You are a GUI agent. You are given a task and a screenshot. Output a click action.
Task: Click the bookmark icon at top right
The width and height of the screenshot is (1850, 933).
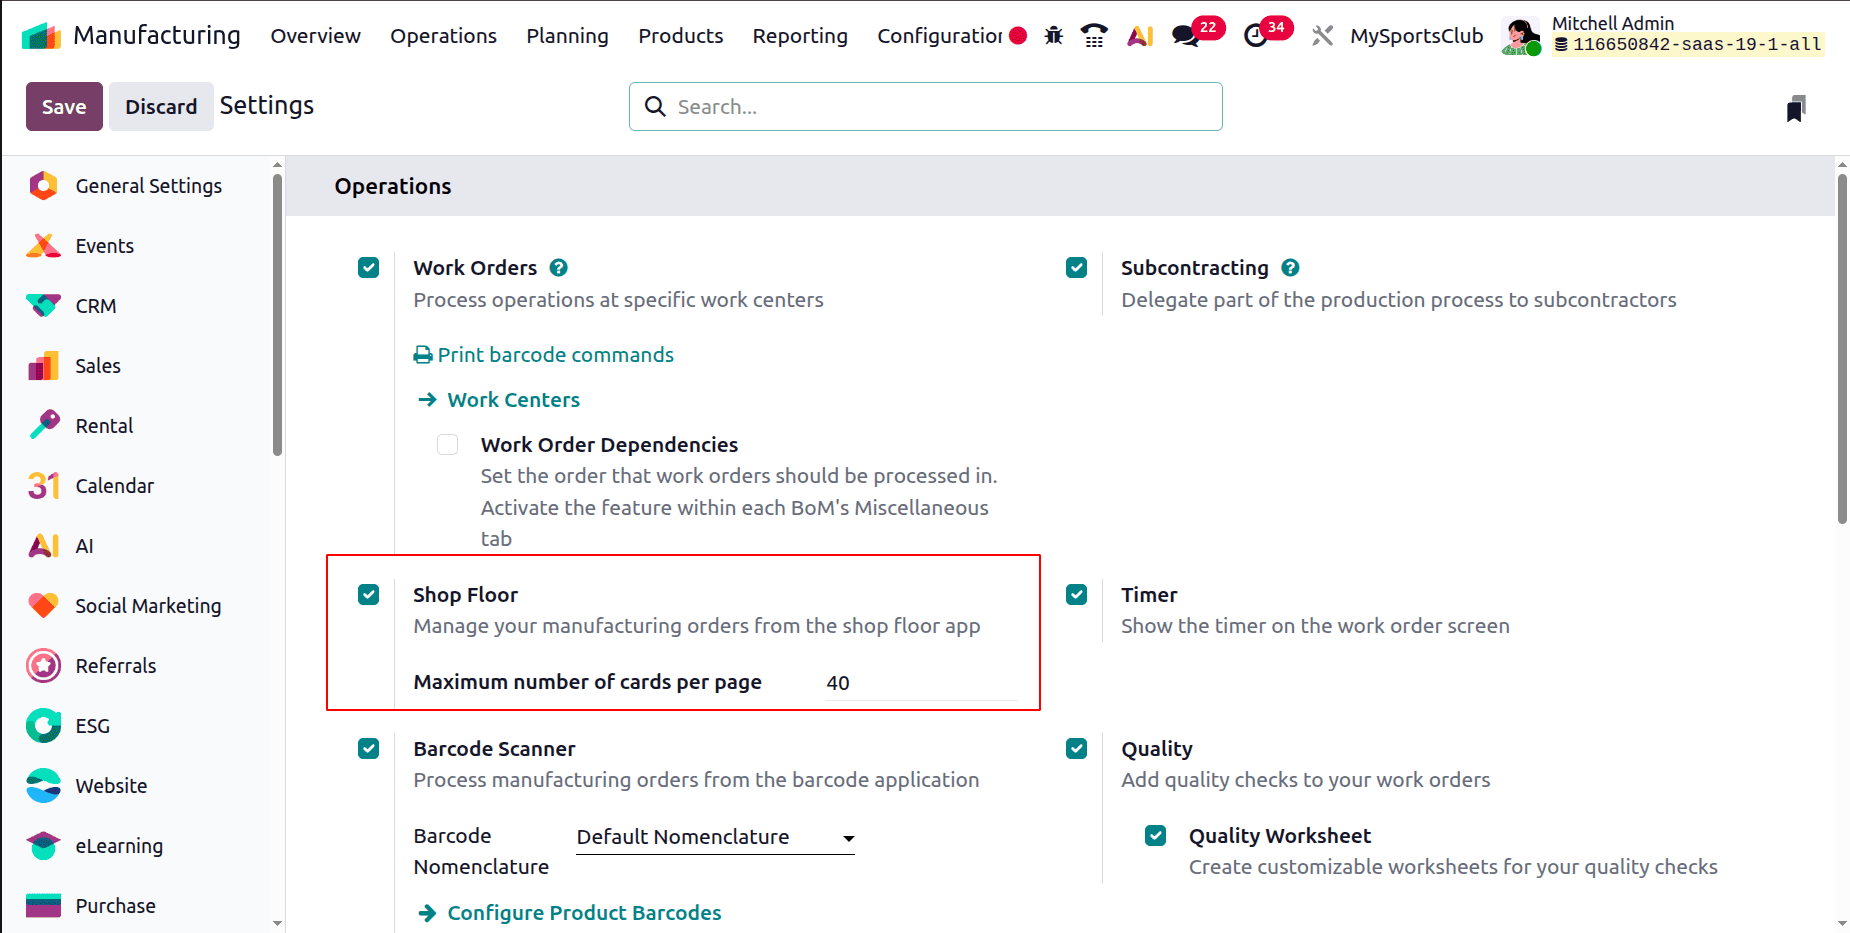click(1796, 108)
